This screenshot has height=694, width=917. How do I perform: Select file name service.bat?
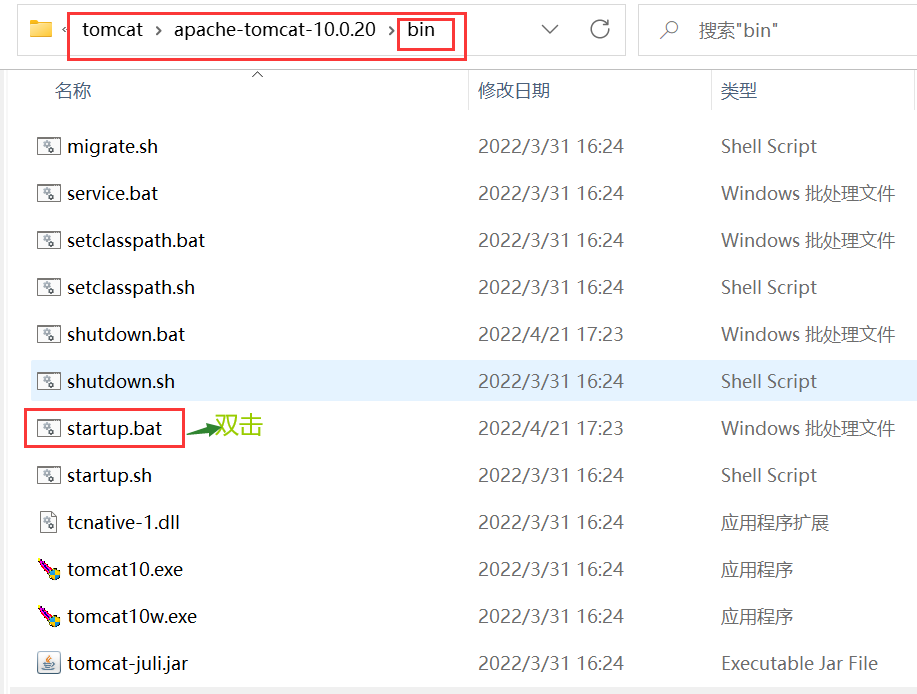(112, 193)
